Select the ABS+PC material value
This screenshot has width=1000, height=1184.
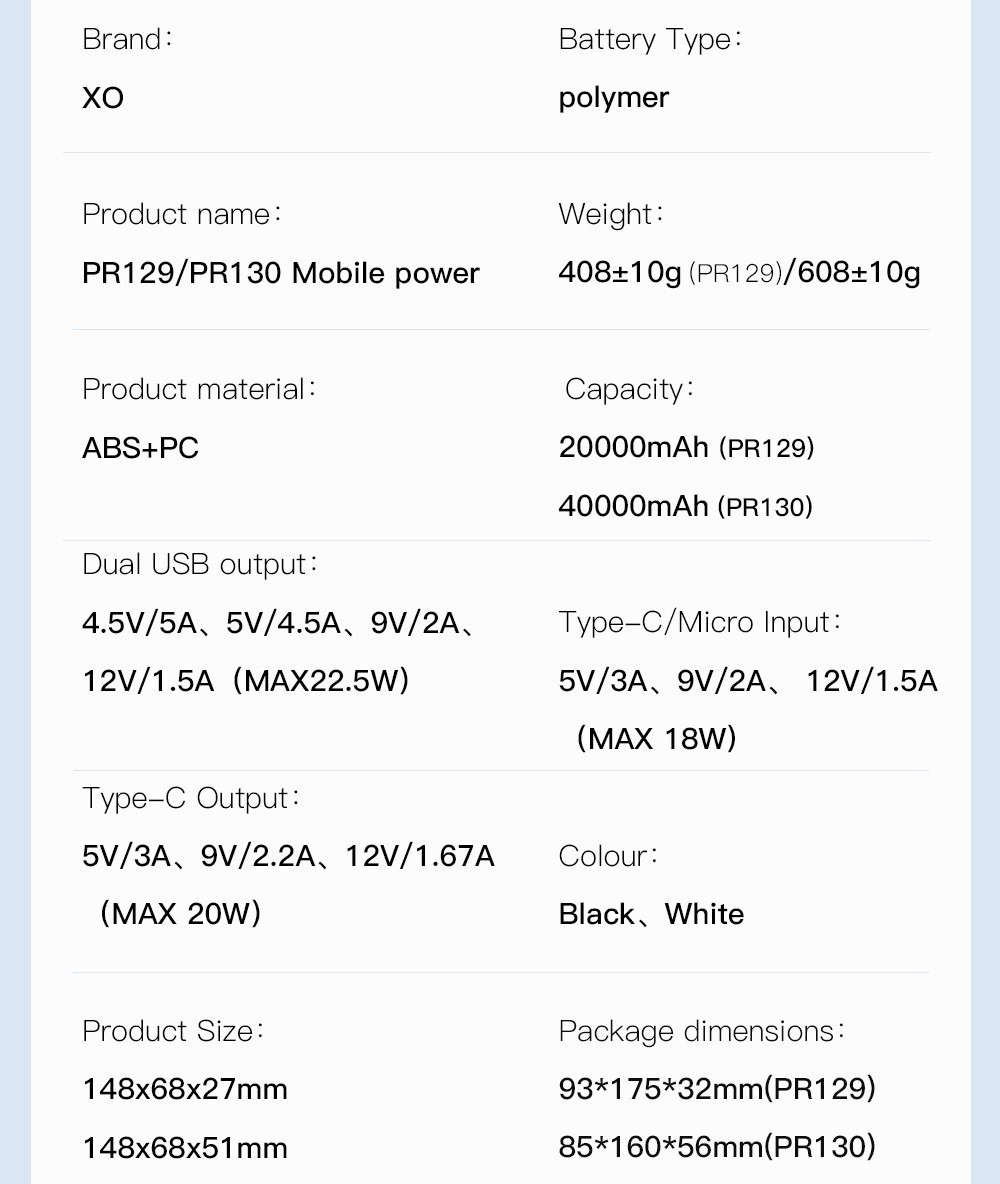point(140,448)
